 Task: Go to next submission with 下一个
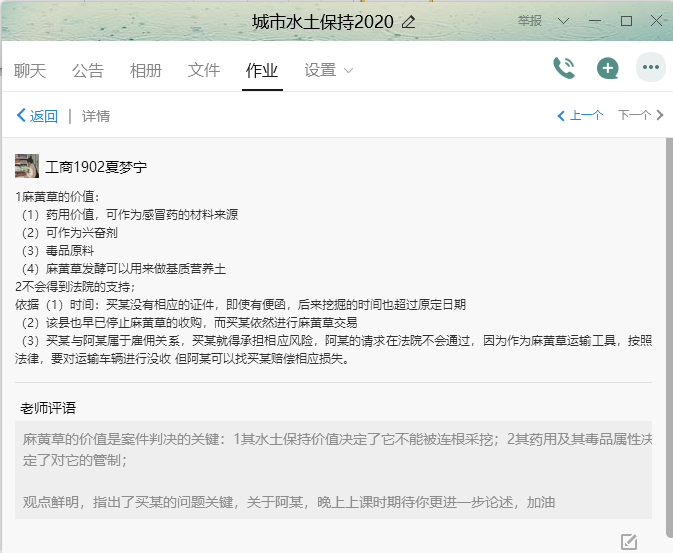coord(640,116)
